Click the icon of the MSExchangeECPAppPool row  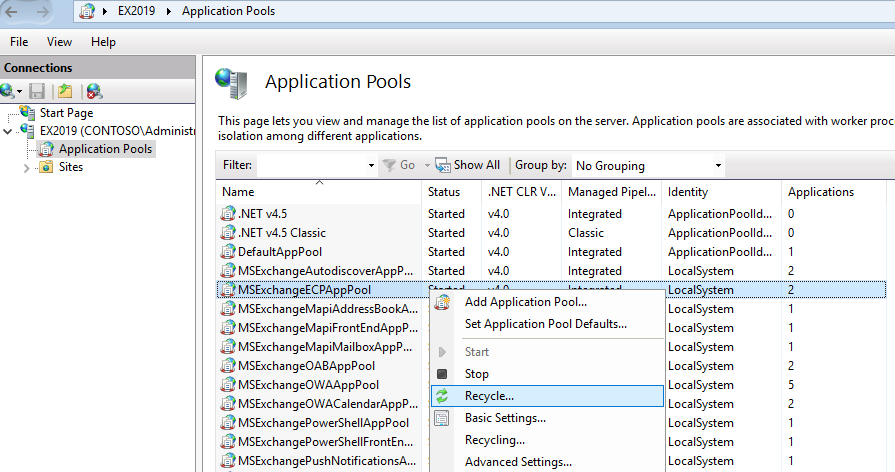pos(228,290)
